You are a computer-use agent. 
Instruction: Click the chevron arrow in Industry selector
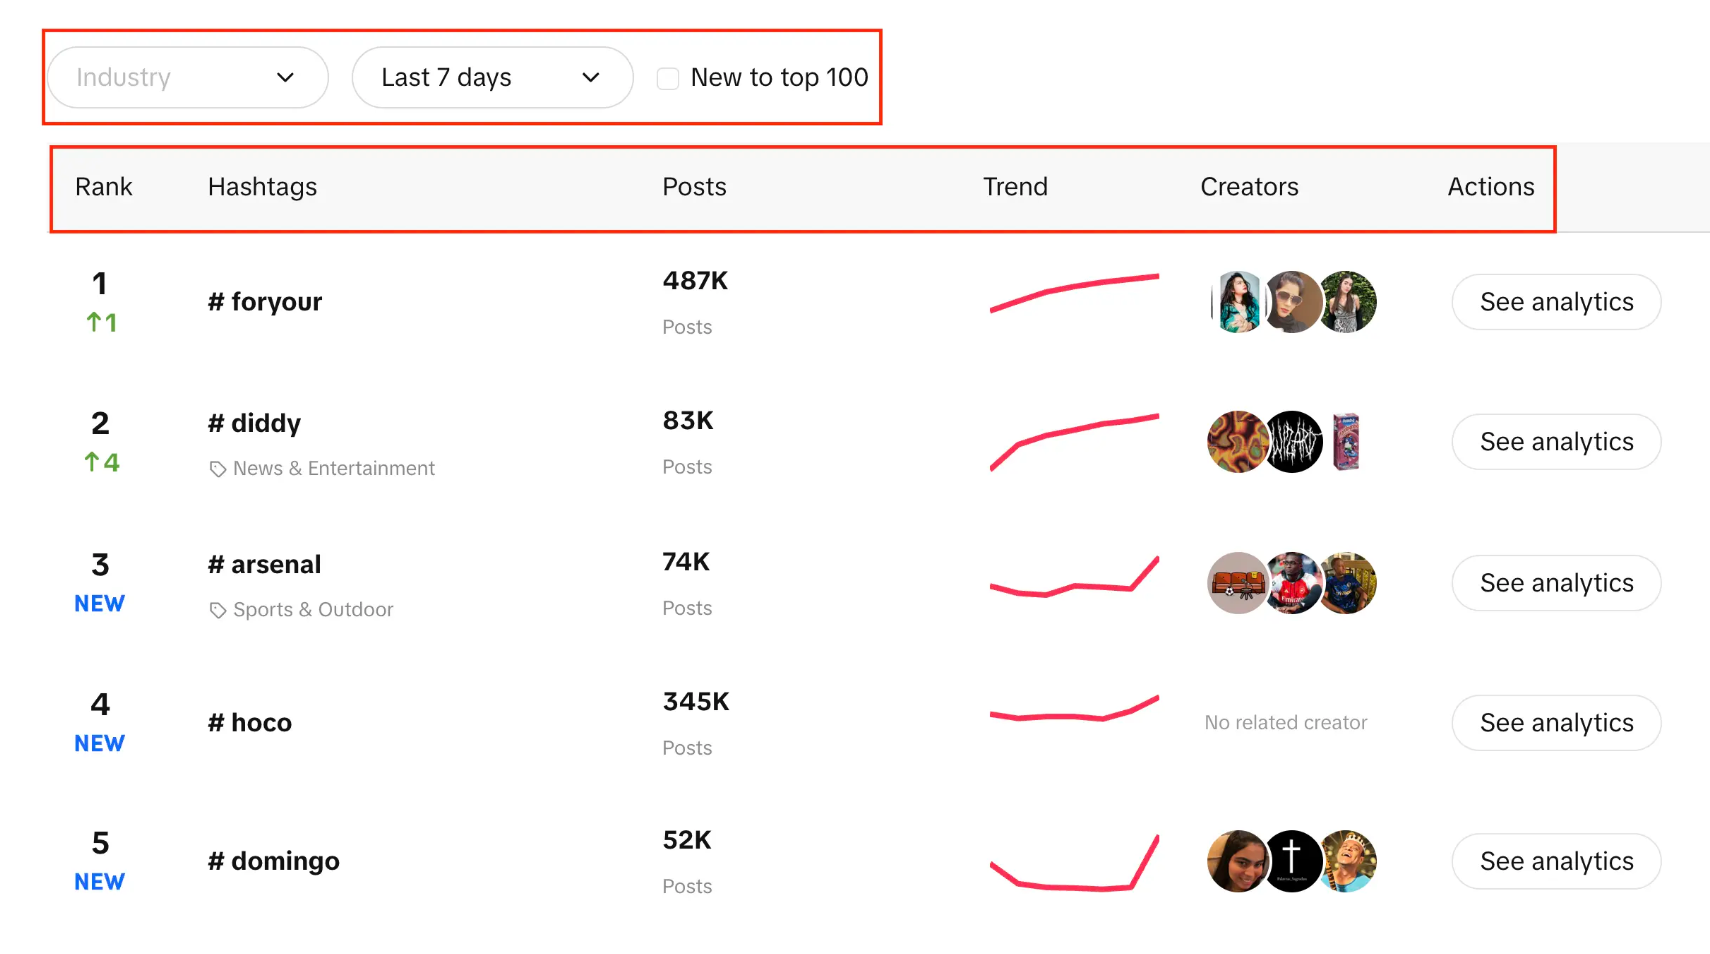click(x=285, y=78)
